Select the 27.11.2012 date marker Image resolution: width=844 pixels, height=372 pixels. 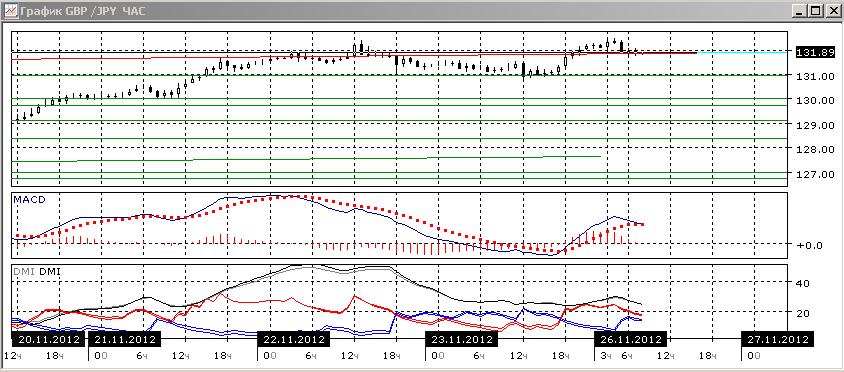point(777,340)
